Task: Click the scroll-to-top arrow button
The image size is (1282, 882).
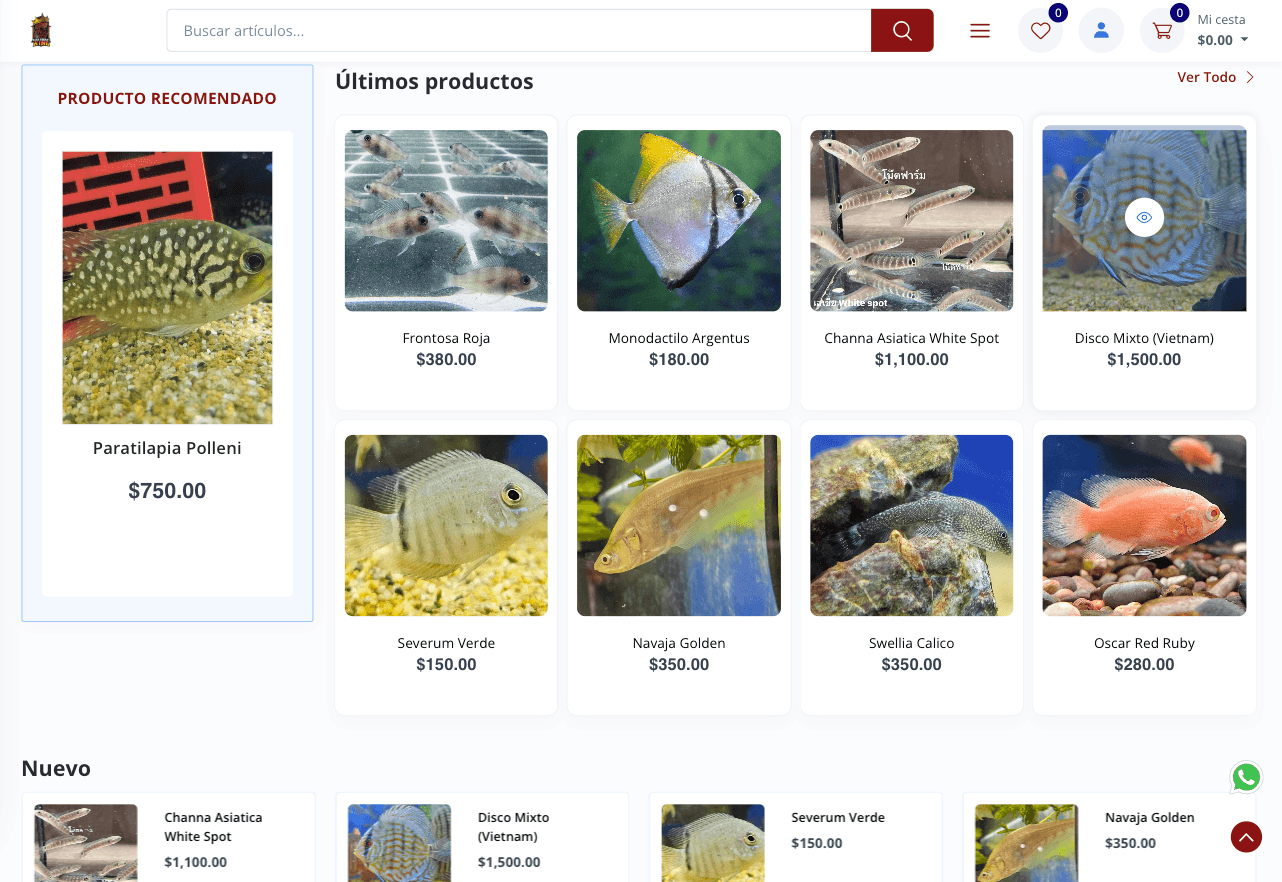Action: coord(1246,837)
